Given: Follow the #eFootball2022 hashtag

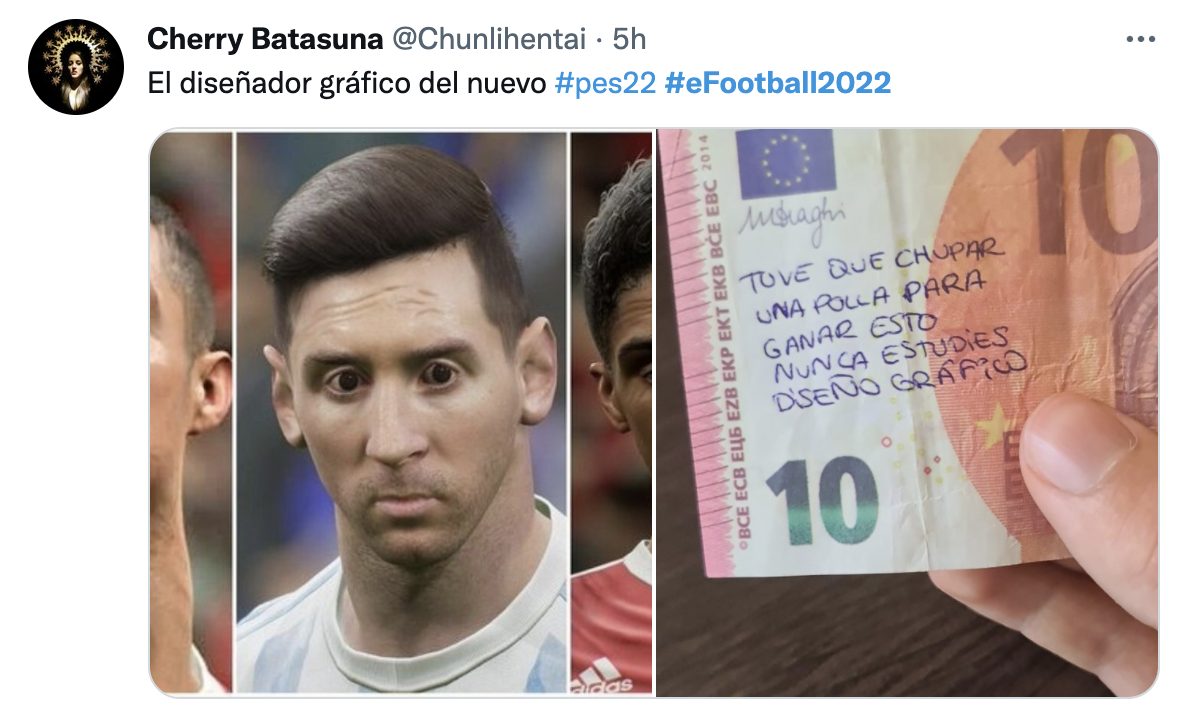Looking at the screenshot, I should [778, 83].
